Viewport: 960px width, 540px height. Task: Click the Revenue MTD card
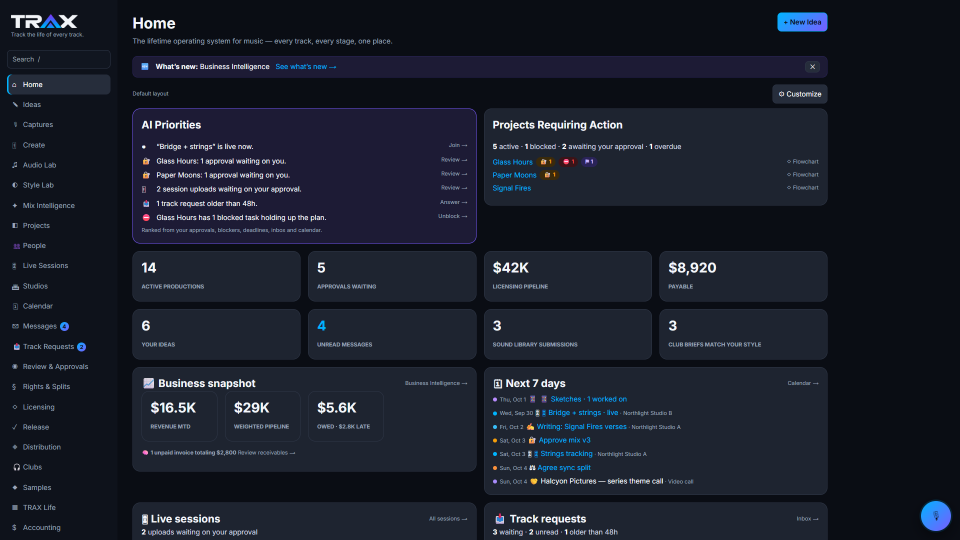(x=179, y=416)
